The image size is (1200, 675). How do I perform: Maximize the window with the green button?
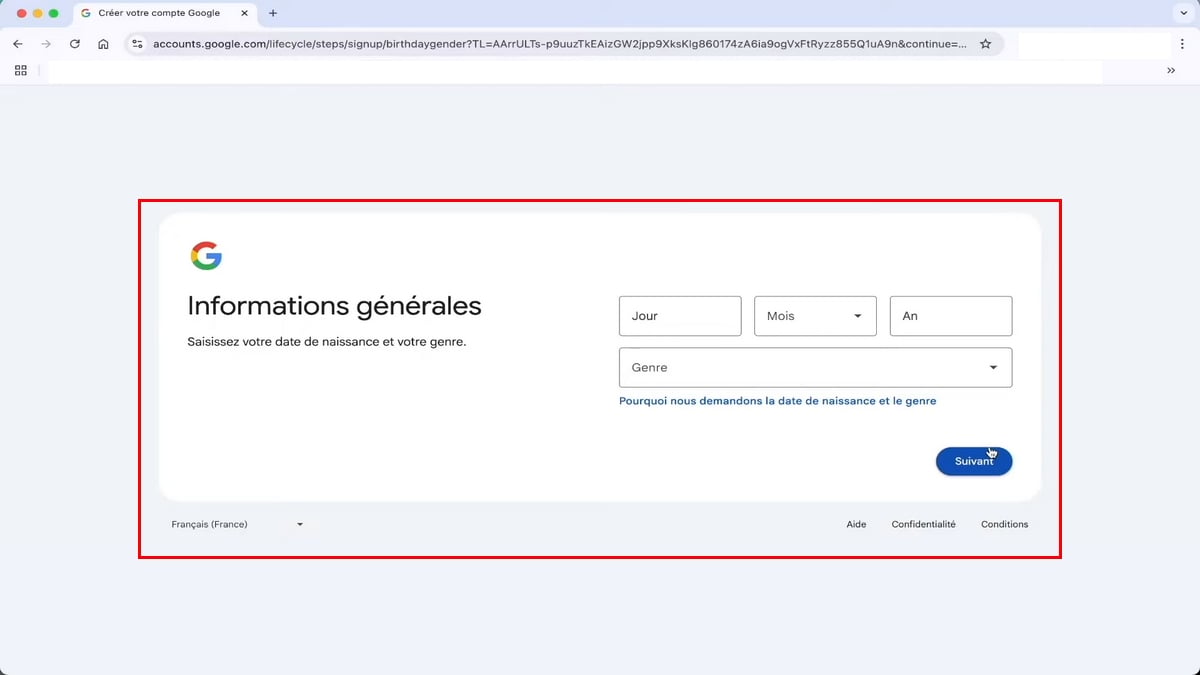pos(54,13)
